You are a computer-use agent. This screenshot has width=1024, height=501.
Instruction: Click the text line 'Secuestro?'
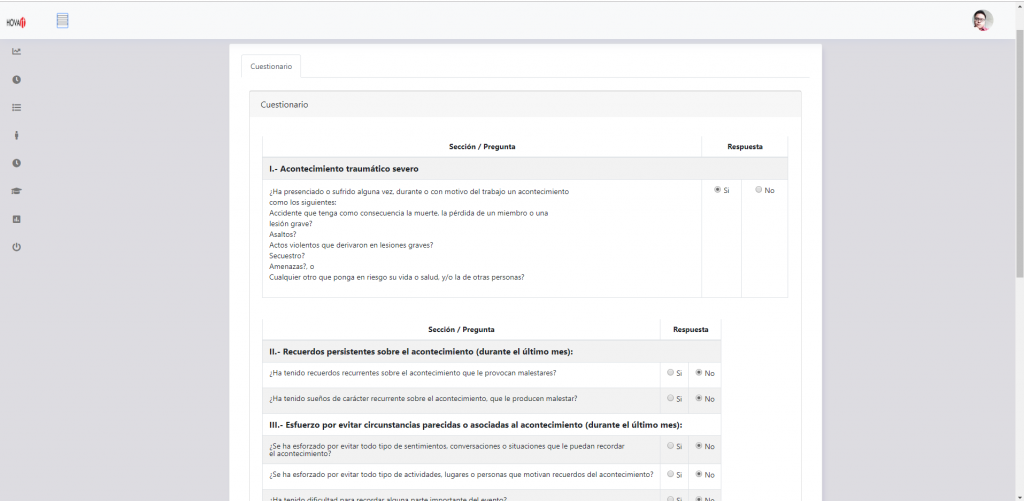tap(287, 255)
